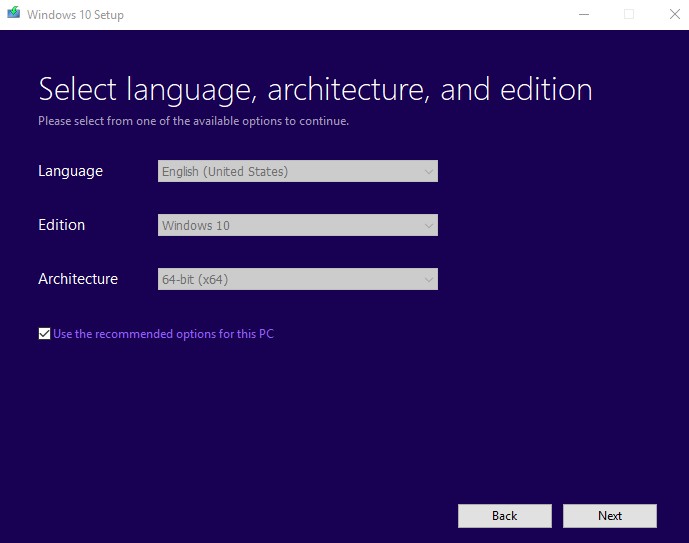Click the Windows 10 Setup title bar icon
This screenshot has height=543, width=689.
coord(14,13)
